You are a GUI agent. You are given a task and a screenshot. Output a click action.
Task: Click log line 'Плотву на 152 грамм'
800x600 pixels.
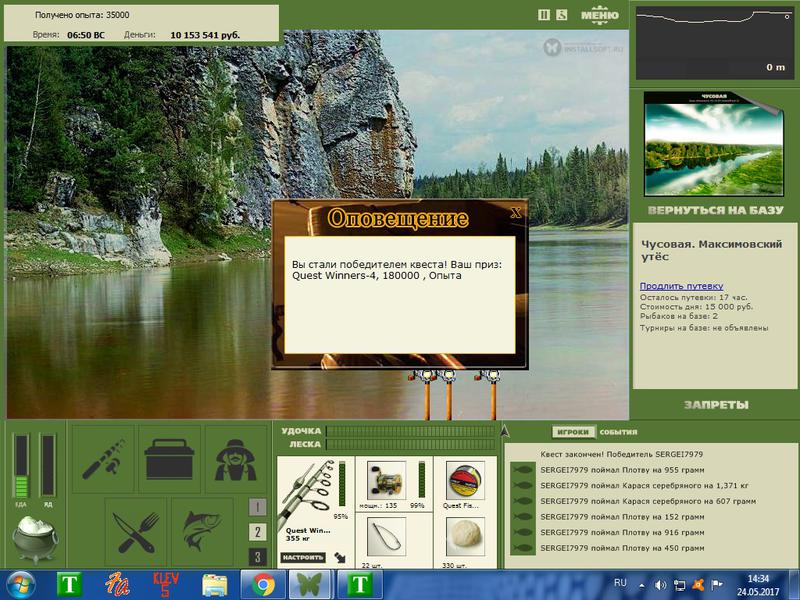pos(622,517)
